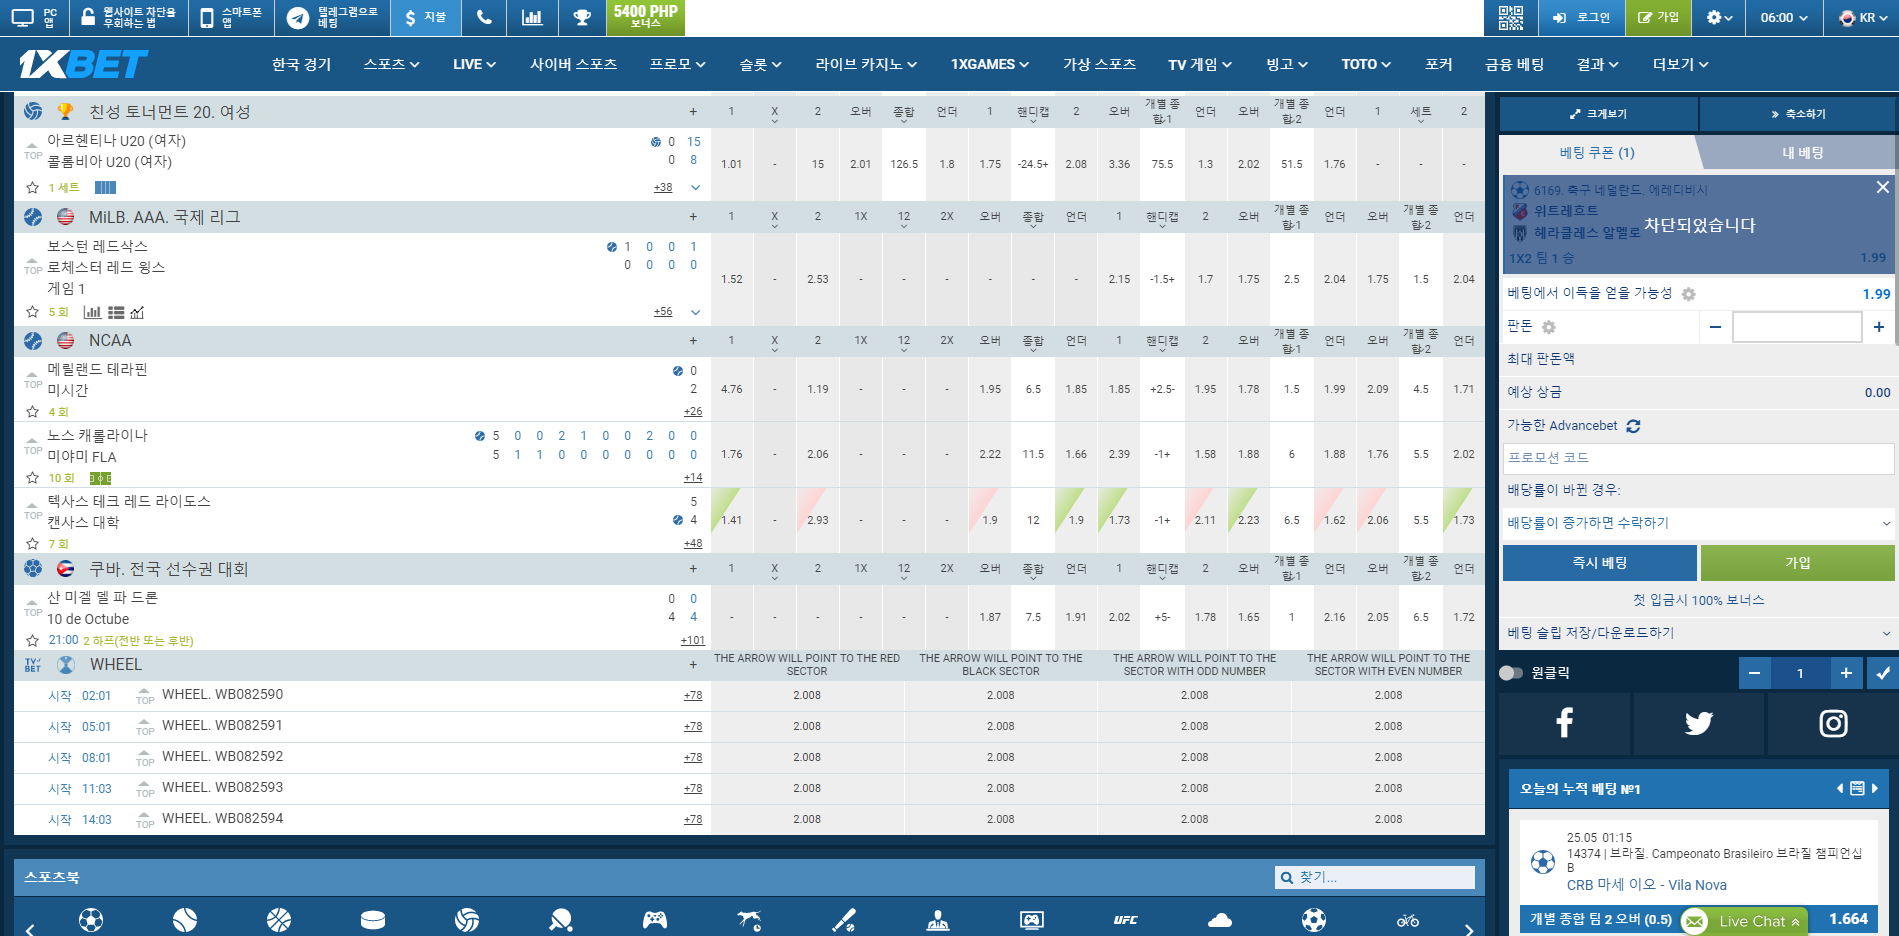1899x936 pixels.
Task: Open Telegram betting link
Action: click(x=332, y=17)
